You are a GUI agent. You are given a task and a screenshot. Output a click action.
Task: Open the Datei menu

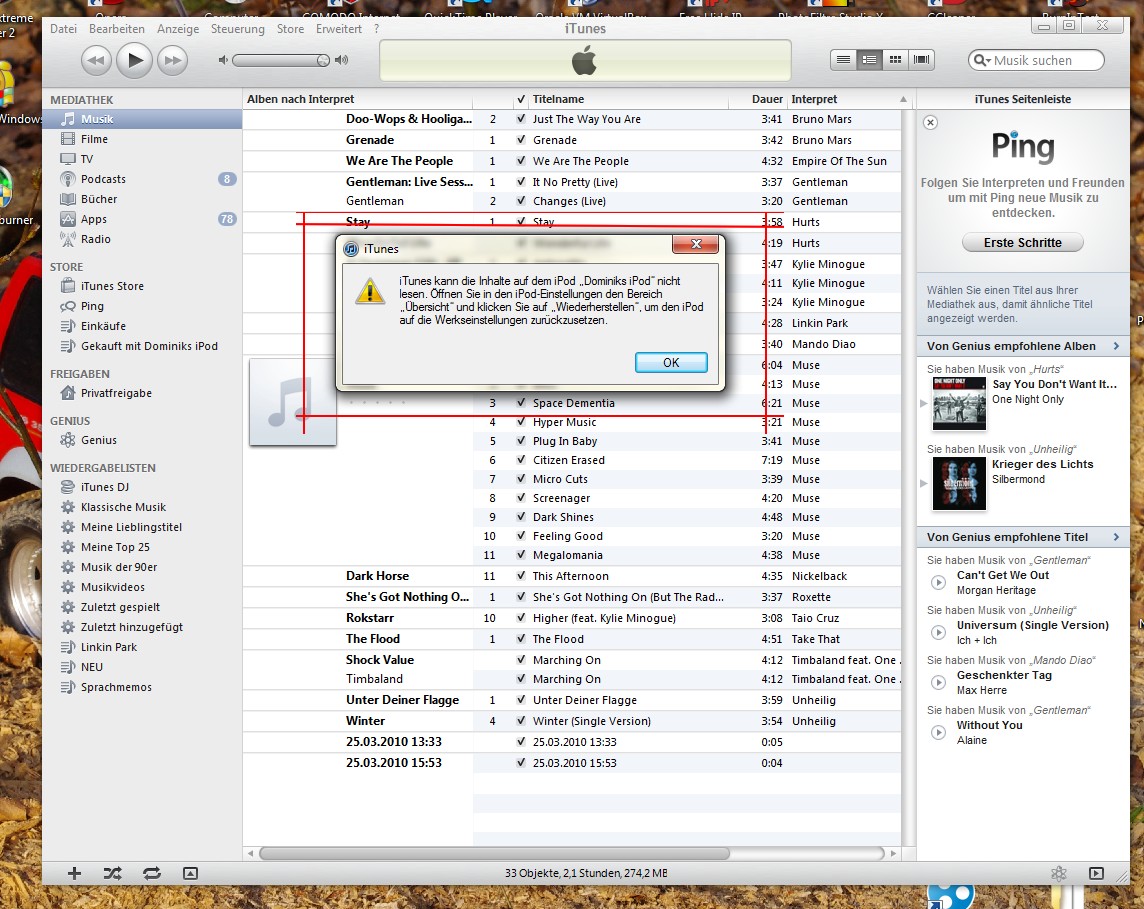point(63,28)
